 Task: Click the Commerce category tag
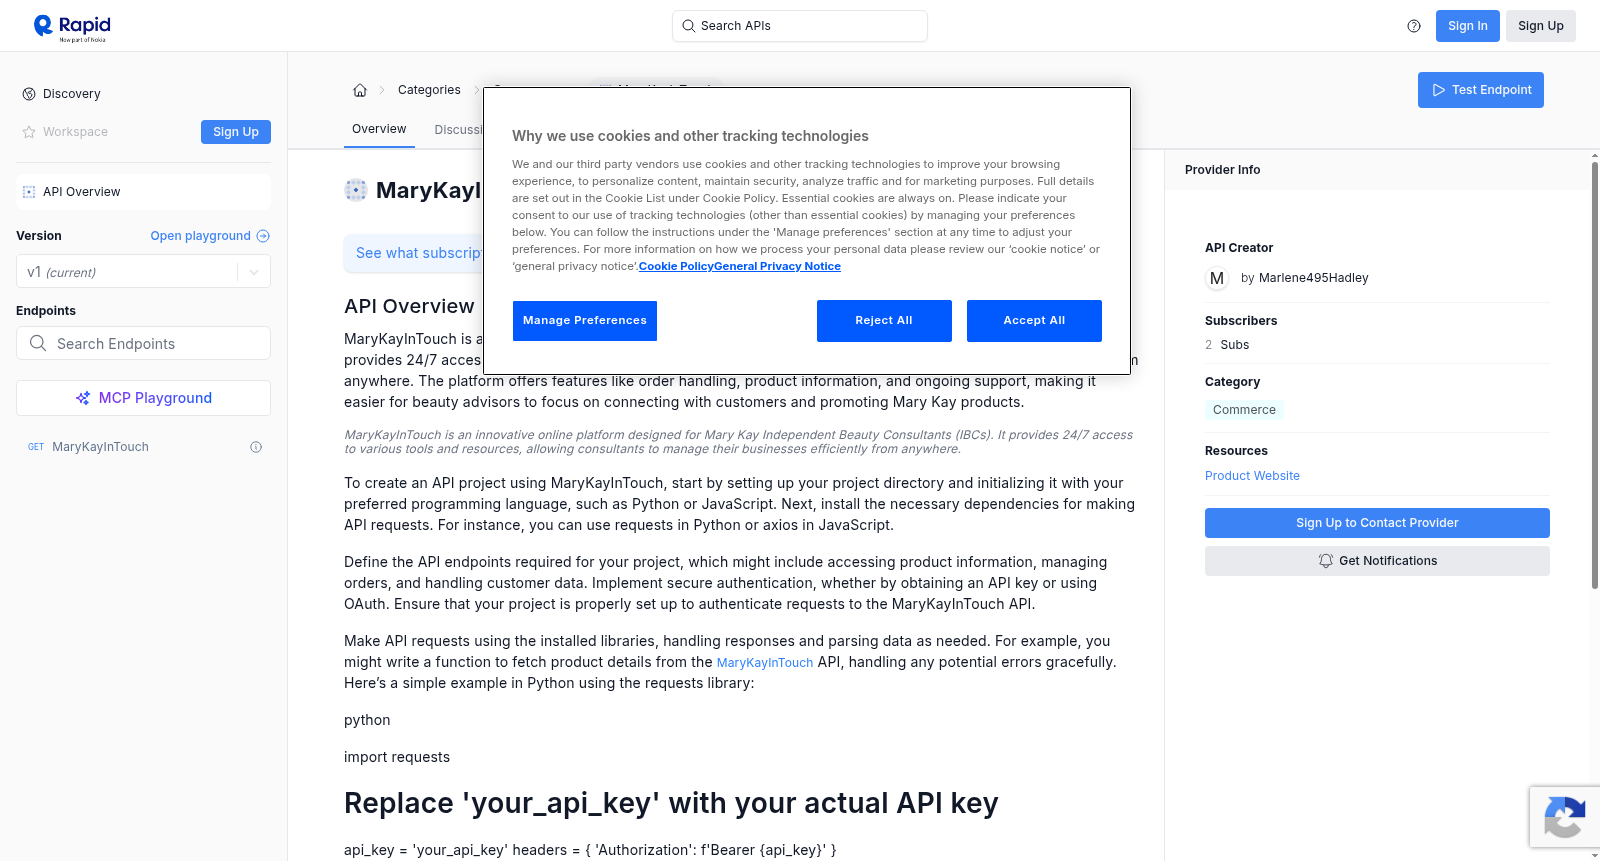pos(1244,410)
